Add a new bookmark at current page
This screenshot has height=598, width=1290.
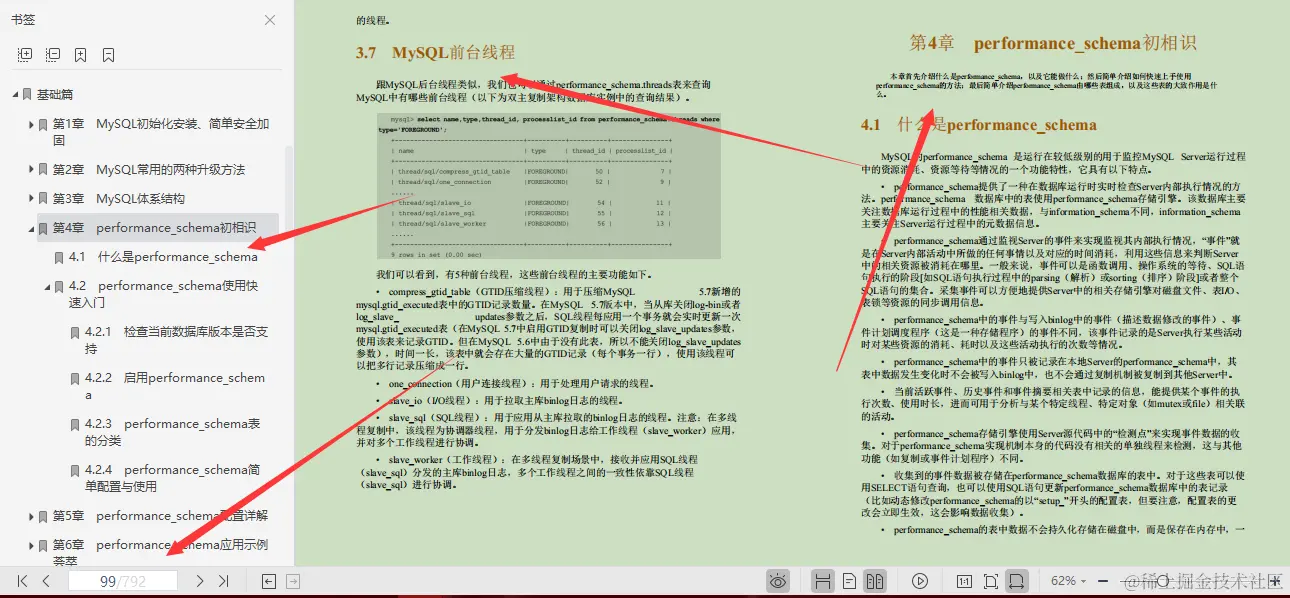[x=81, y=55]
